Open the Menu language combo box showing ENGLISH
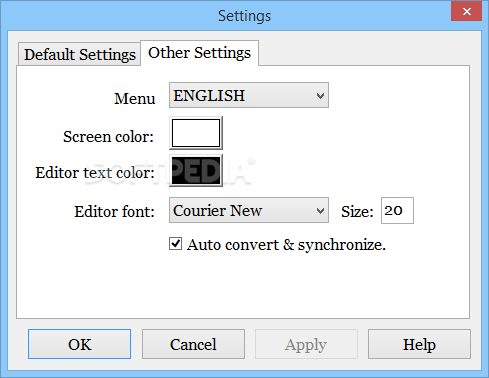 coord(249,95)
